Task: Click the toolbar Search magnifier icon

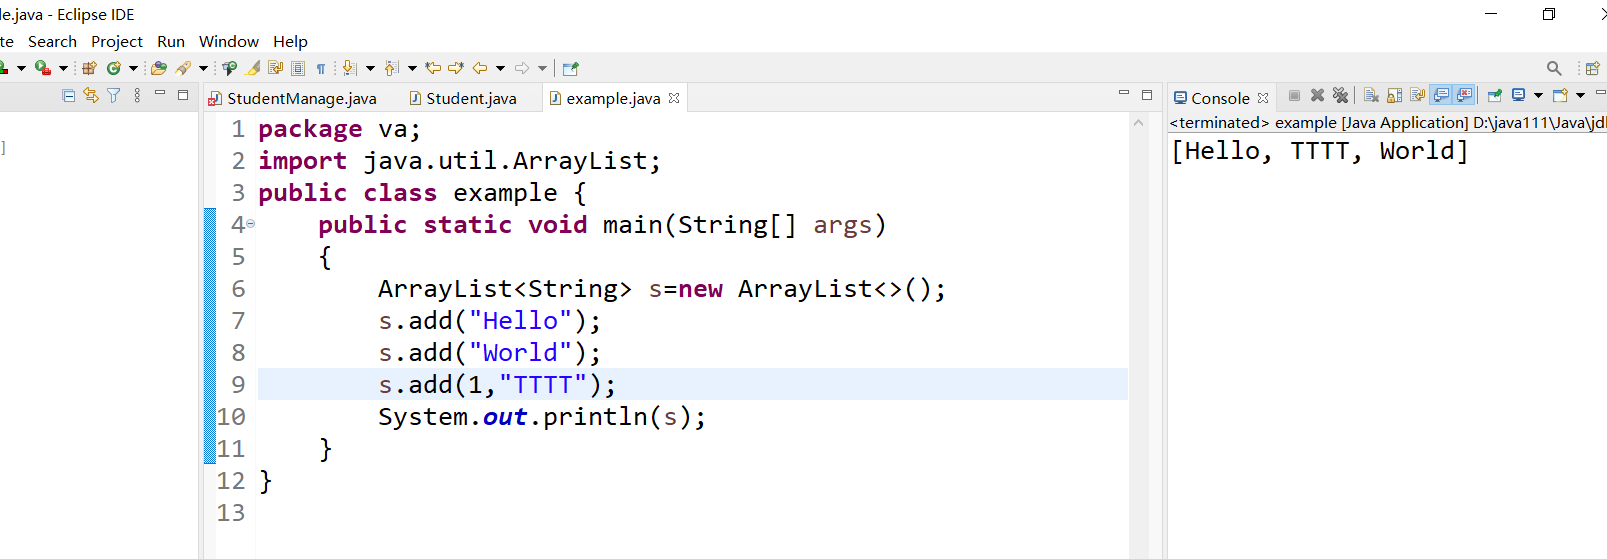Action: [1554, 68]
